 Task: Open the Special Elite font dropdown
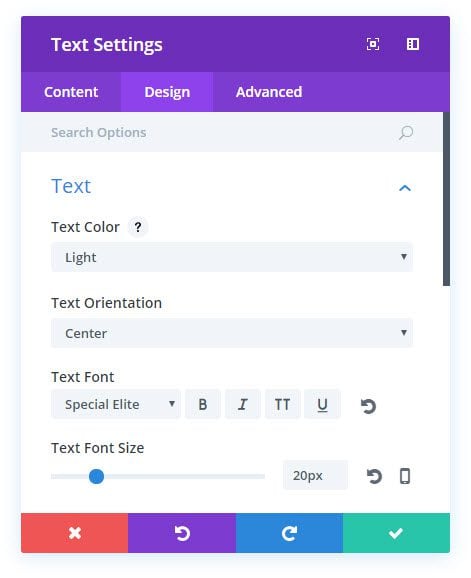pyautogui.click(x=116, y=404)
